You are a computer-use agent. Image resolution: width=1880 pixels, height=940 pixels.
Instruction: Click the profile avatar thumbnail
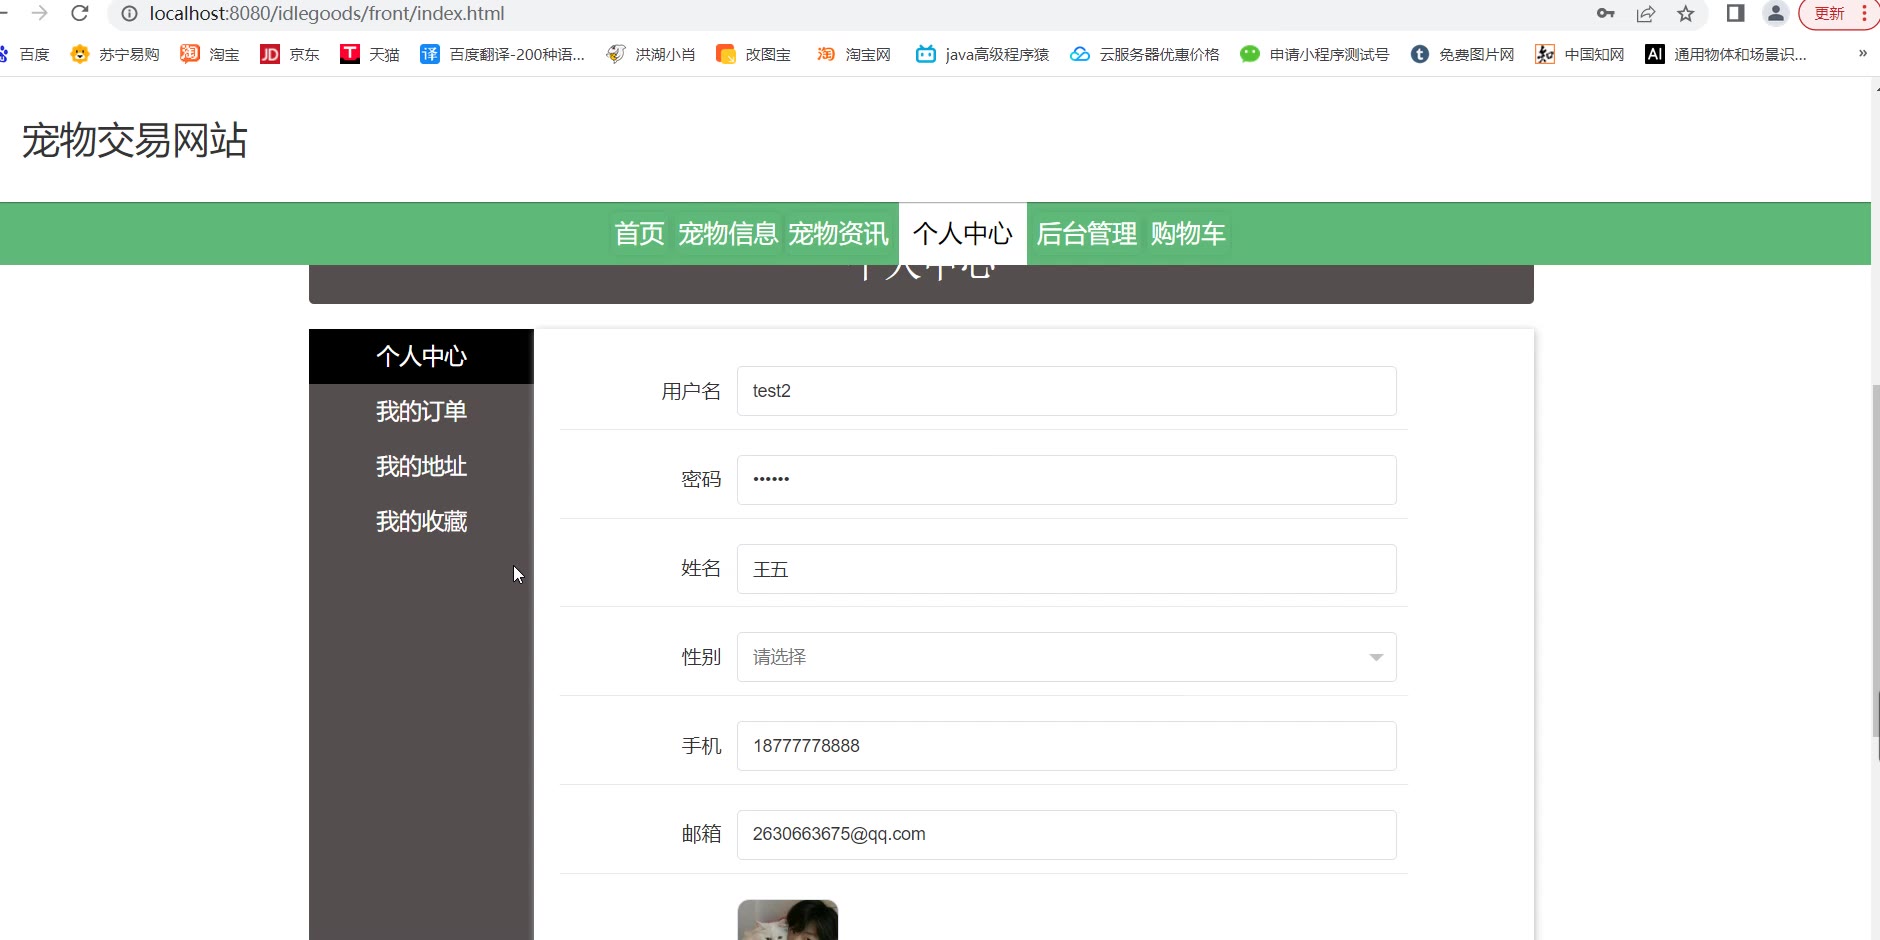[x=788, y=920]
